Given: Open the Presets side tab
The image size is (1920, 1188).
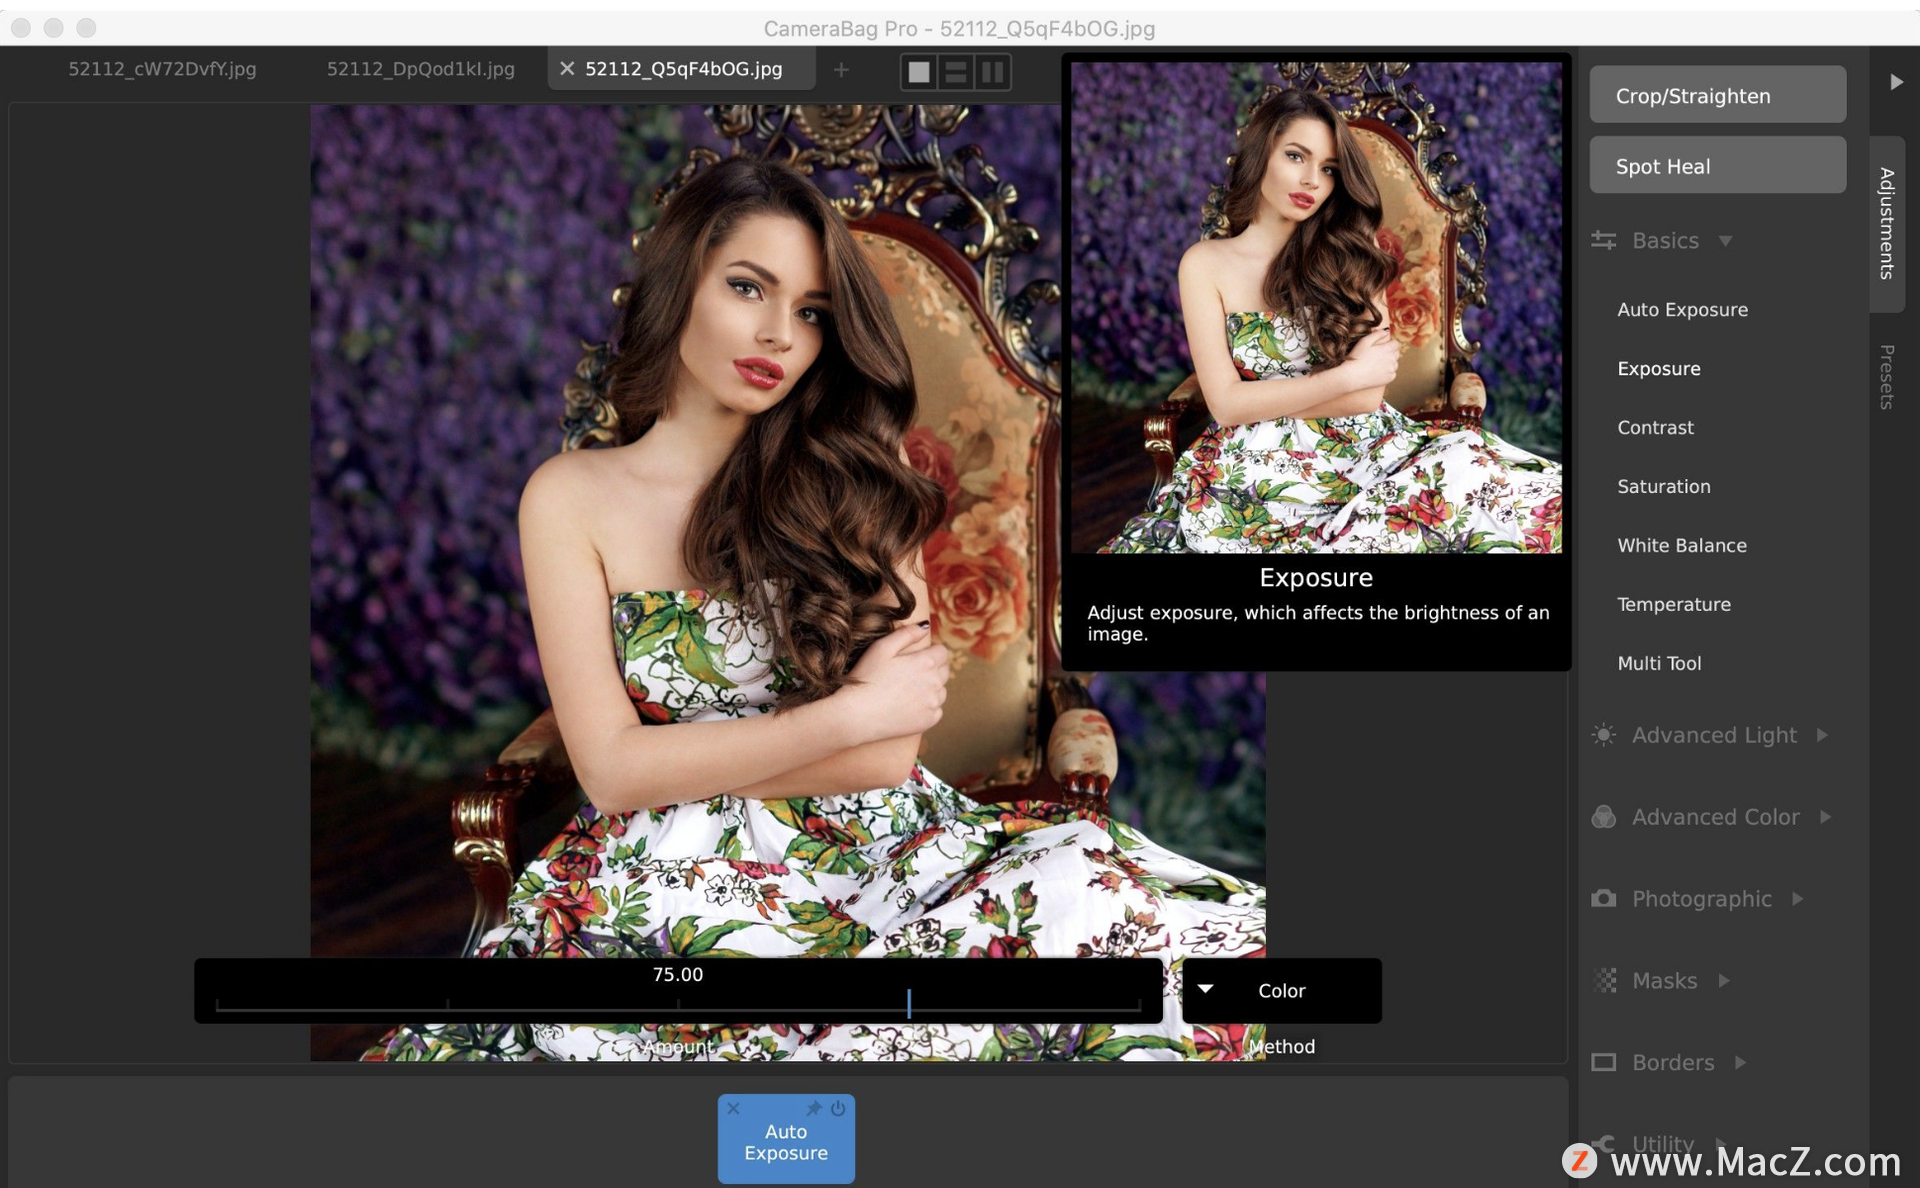Looking at the screenshot, I should click(x=1887, y=377).
